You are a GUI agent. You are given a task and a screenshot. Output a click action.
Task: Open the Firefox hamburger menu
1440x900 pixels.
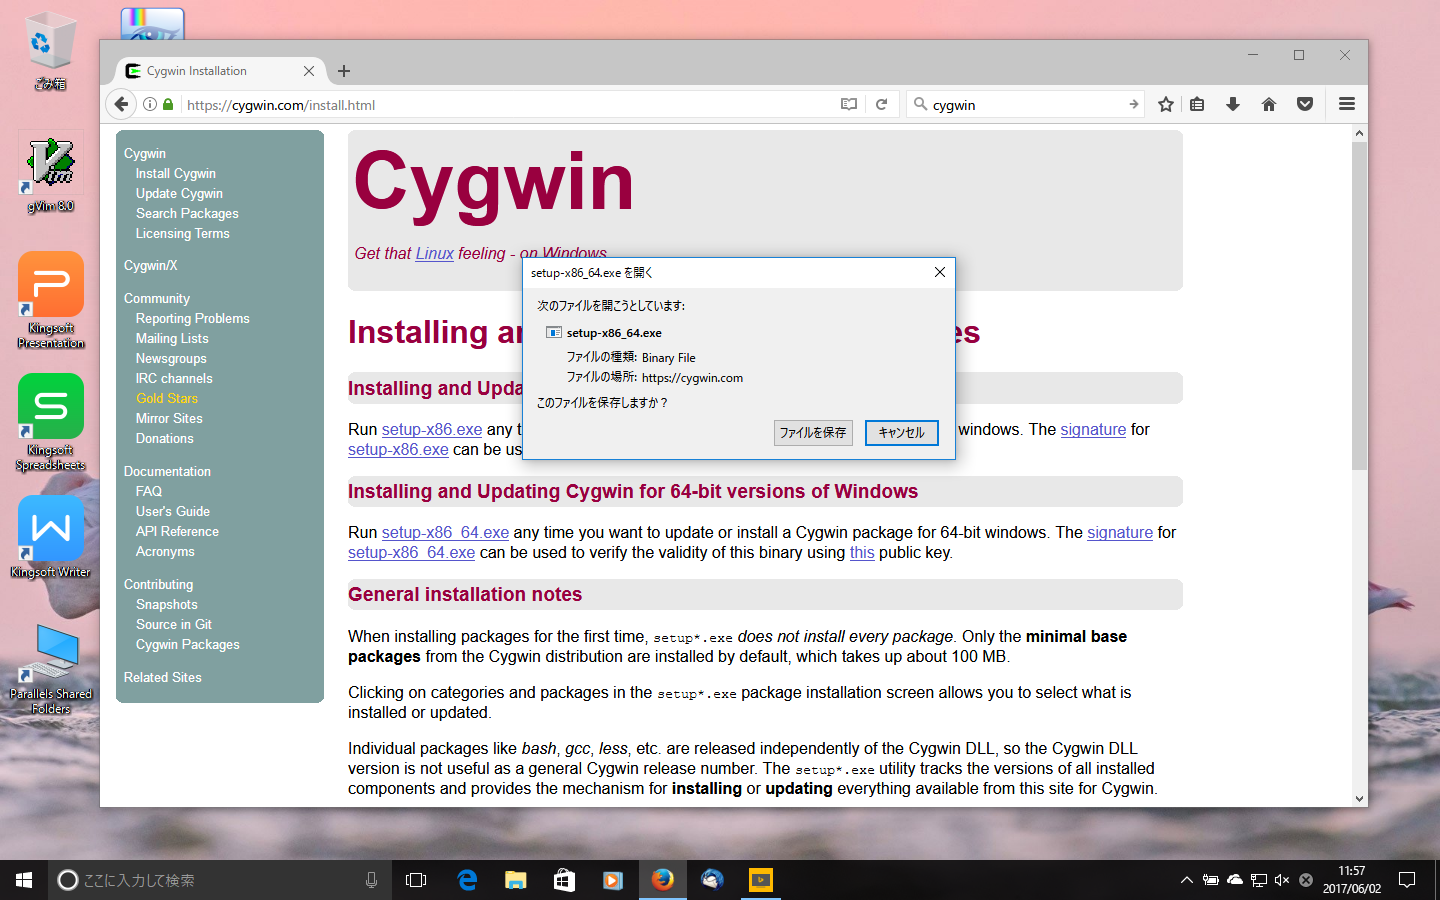1347,104
